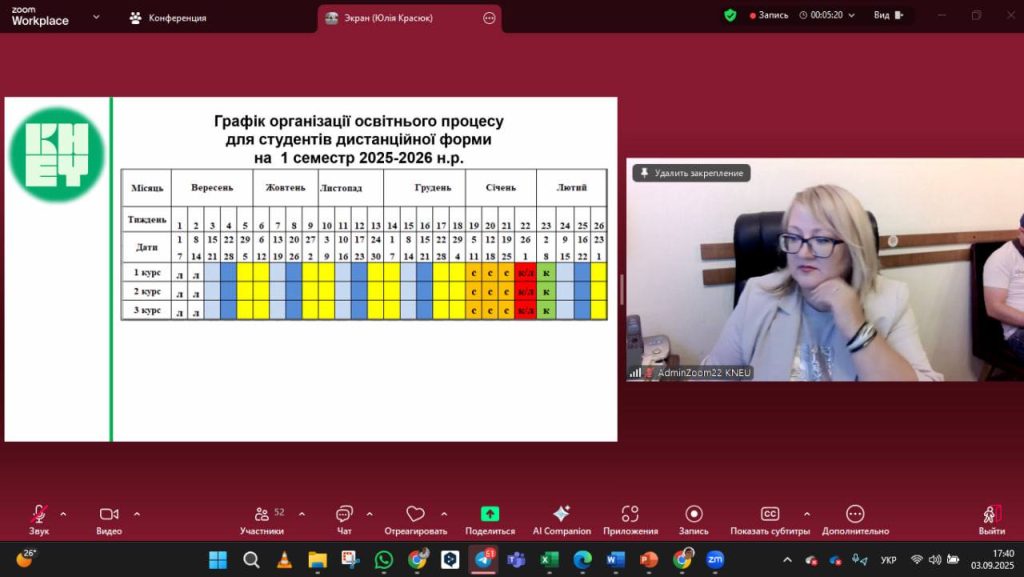Image resolution: width=1024 pixels, height=577 pixels.
Task: Turn on camera with Видео button
Action: pos(109,514)
